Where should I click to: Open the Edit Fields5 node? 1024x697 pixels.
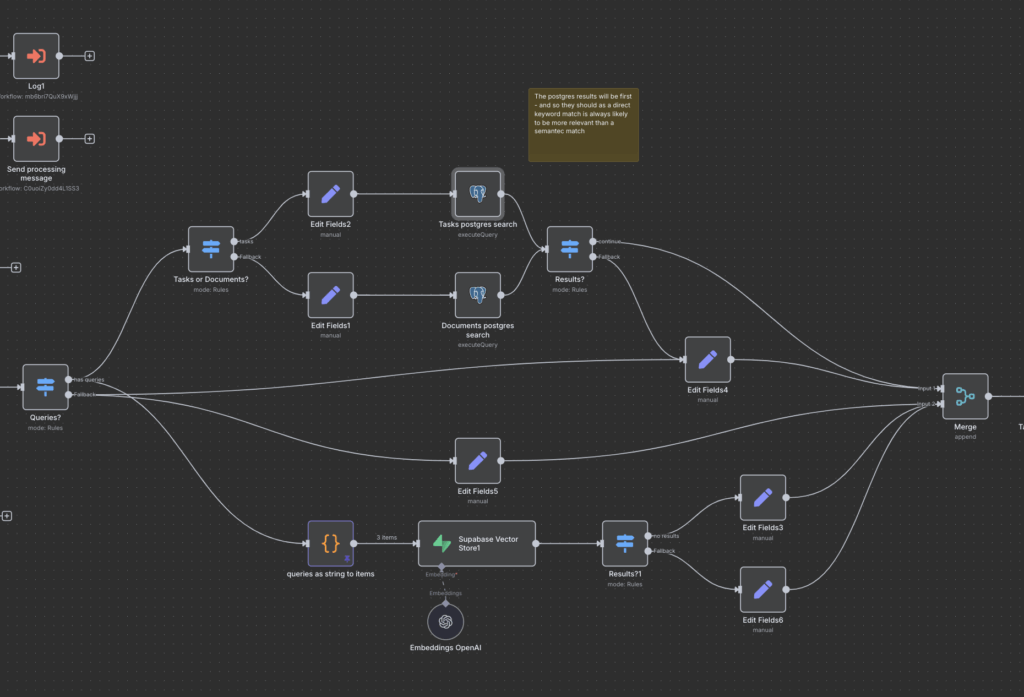tap(477, 461)
